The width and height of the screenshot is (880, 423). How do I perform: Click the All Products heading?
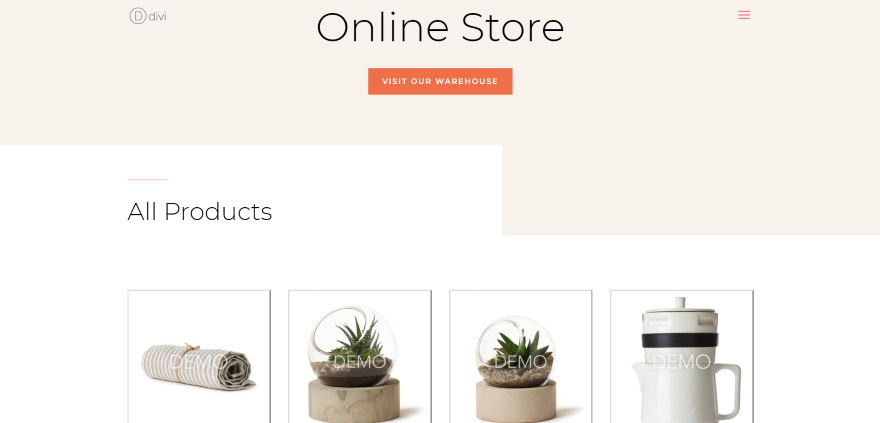tap(200, 212)
